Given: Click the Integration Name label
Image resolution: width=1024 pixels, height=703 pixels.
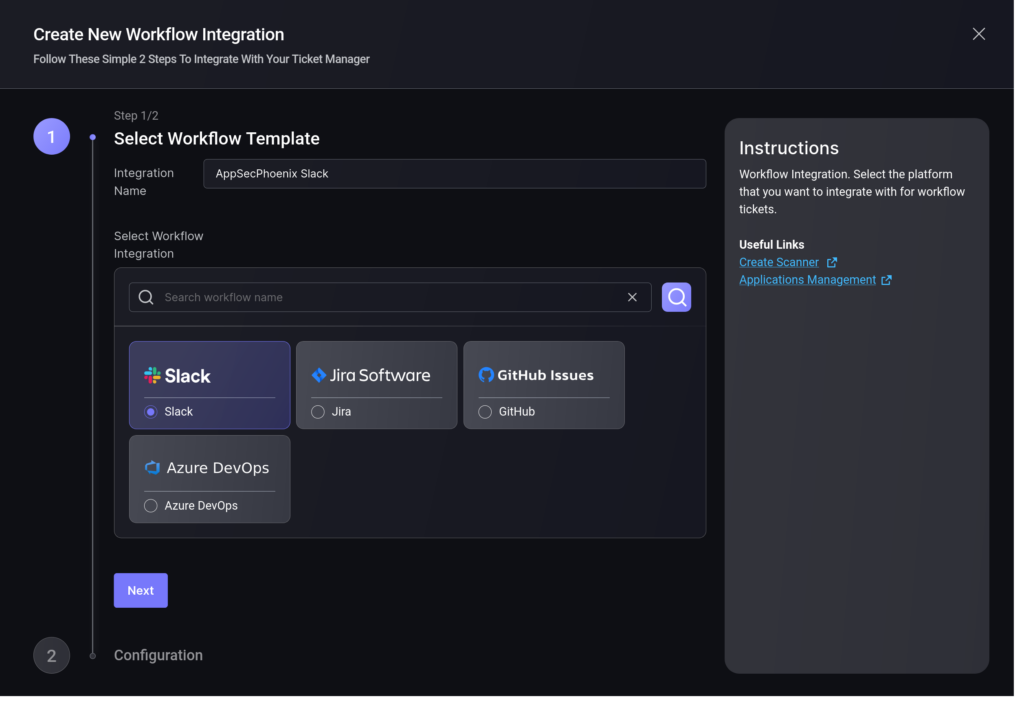Looking at the screenshot, I should tap(145, 184).
